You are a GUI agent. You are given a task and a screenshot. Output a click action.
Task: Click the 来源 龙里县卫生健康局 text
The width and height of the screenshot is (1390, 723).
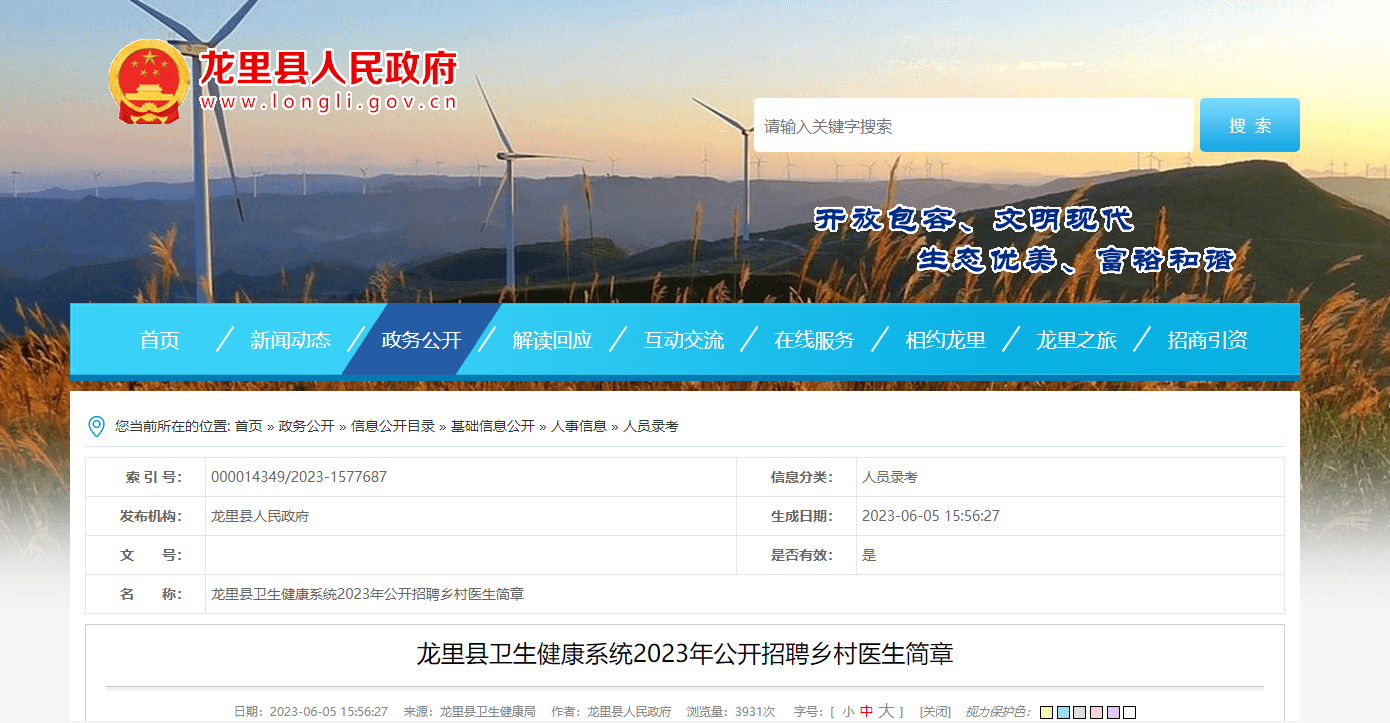point(470,712)
